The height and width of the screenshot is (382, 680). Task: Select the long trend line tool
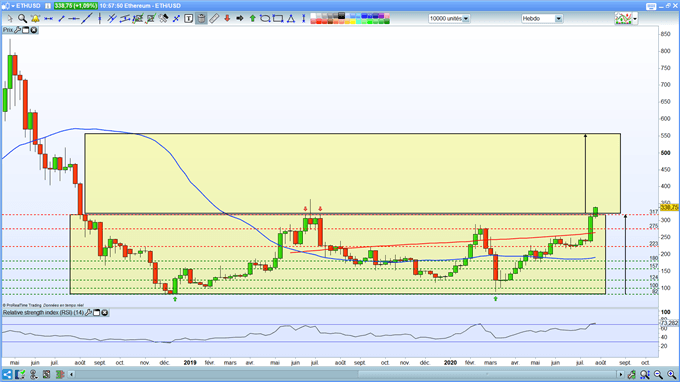click(87, 19)
